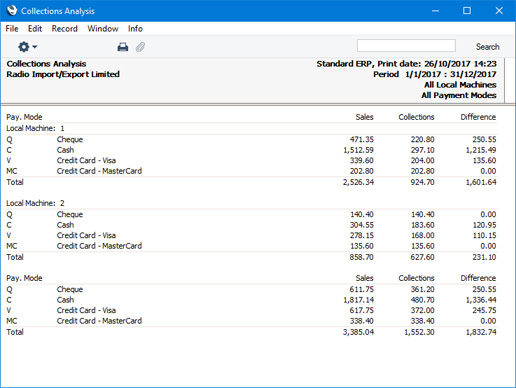Click Sales value 304.55
This screenshot has width=516, height=388.
click(362, 225)
